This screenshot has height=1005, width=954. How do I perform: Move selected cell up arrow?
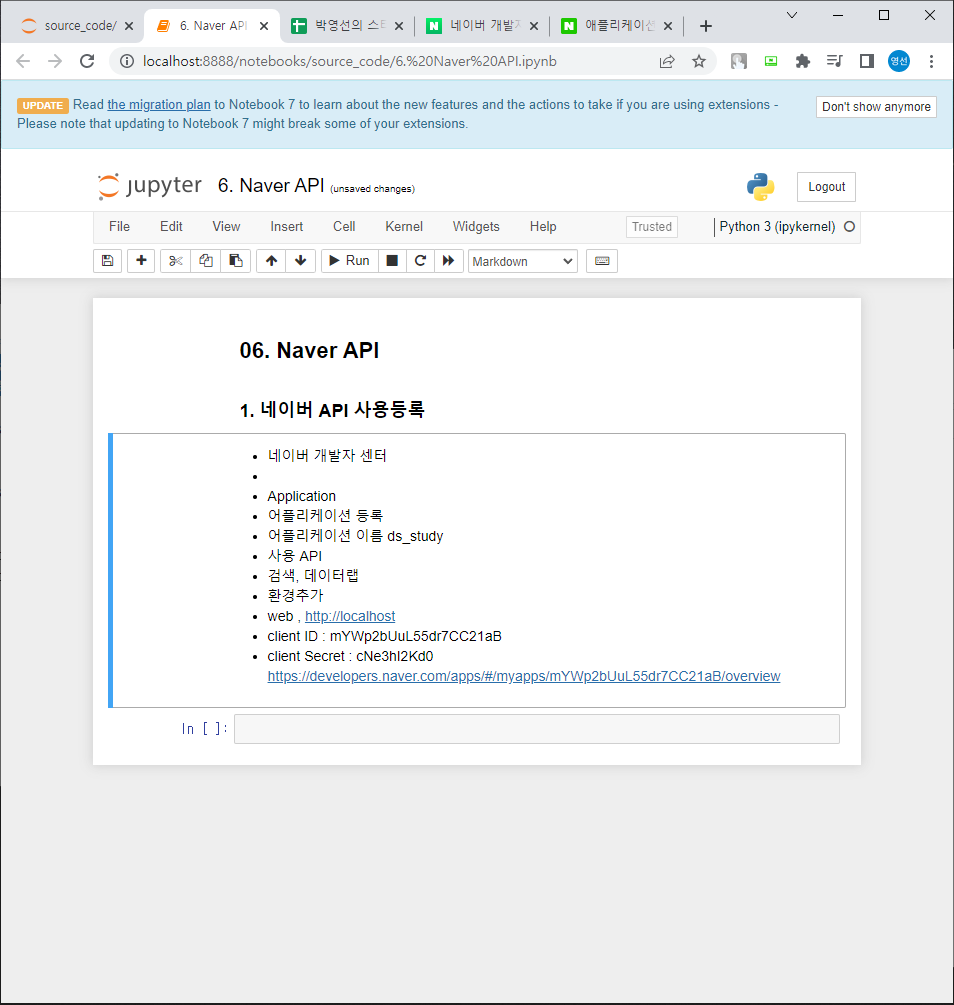point(271,261)
